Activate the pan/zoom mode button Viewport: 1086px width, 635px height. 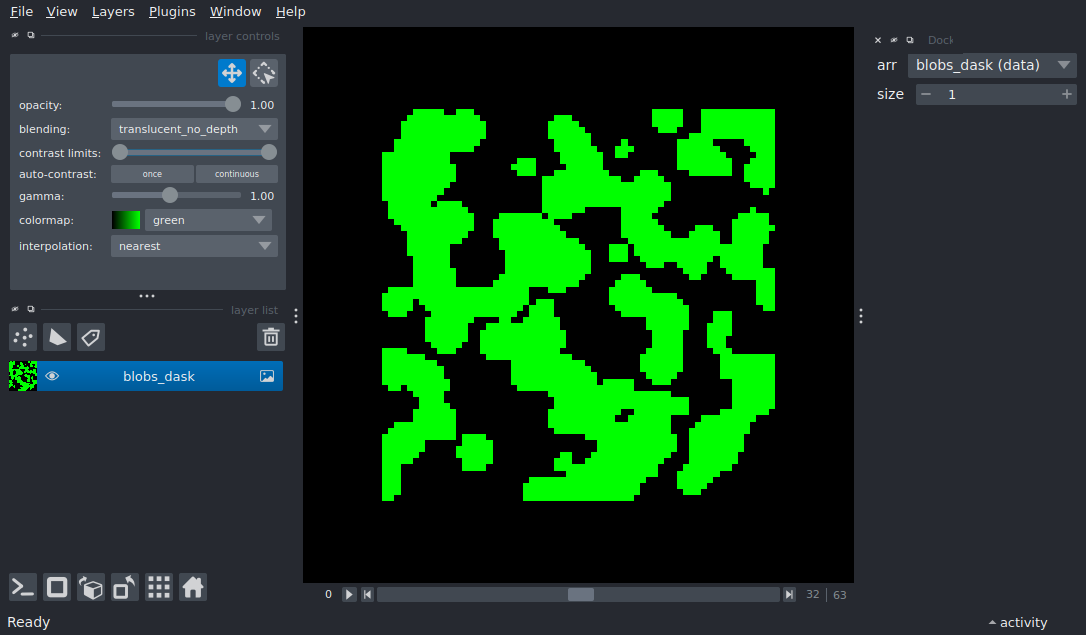tap(232, 73)
